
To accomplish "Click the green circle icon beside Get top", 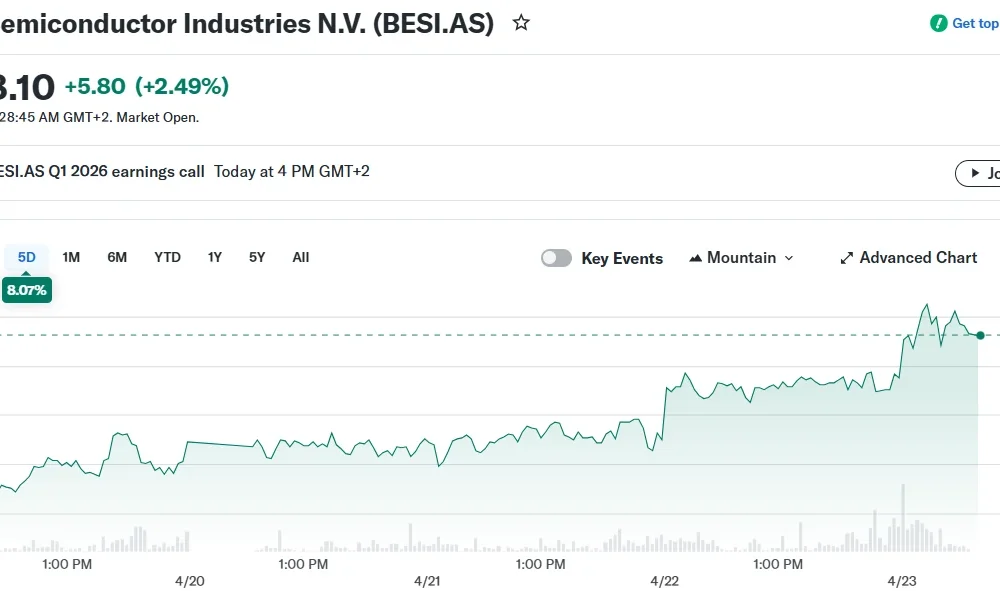I will 938,22.
